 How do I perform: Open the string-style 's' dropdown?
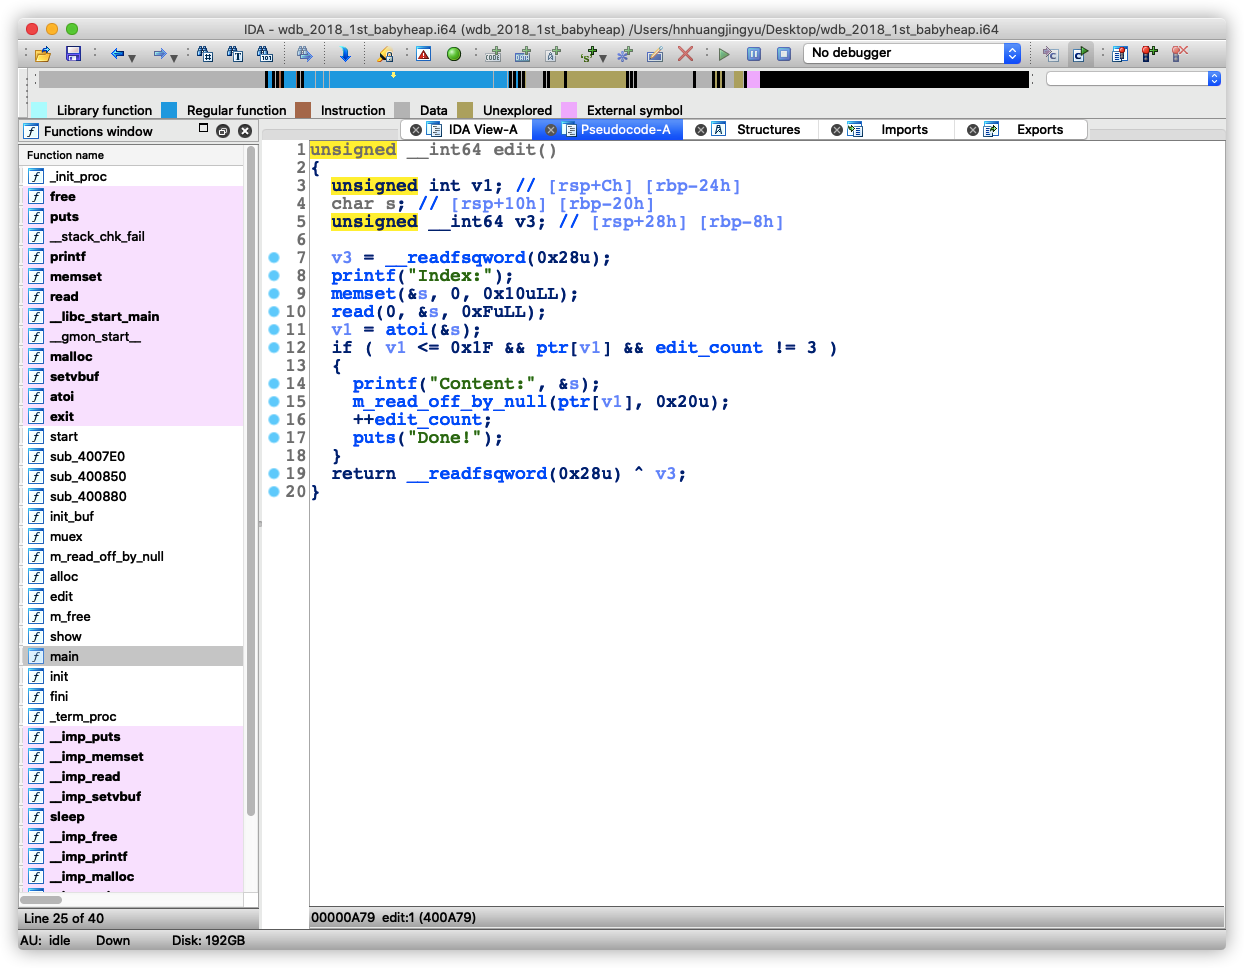click(603, 58)
